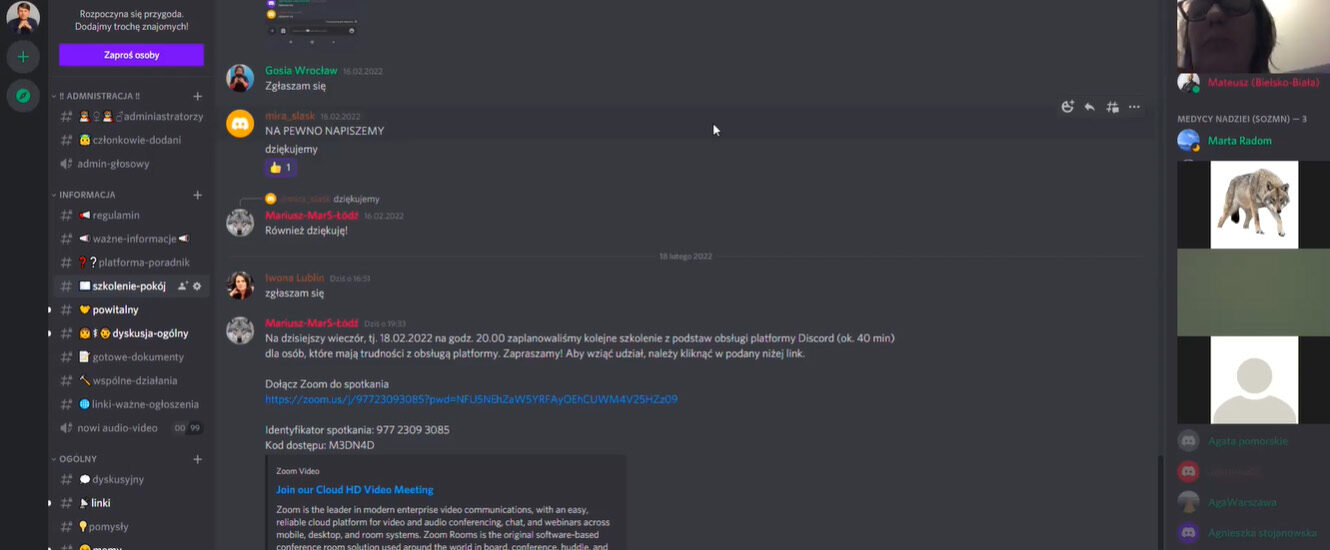Click Marta Radom name in member list
The width and height of the screenshot is (1330, 550).
[1240, 141]
